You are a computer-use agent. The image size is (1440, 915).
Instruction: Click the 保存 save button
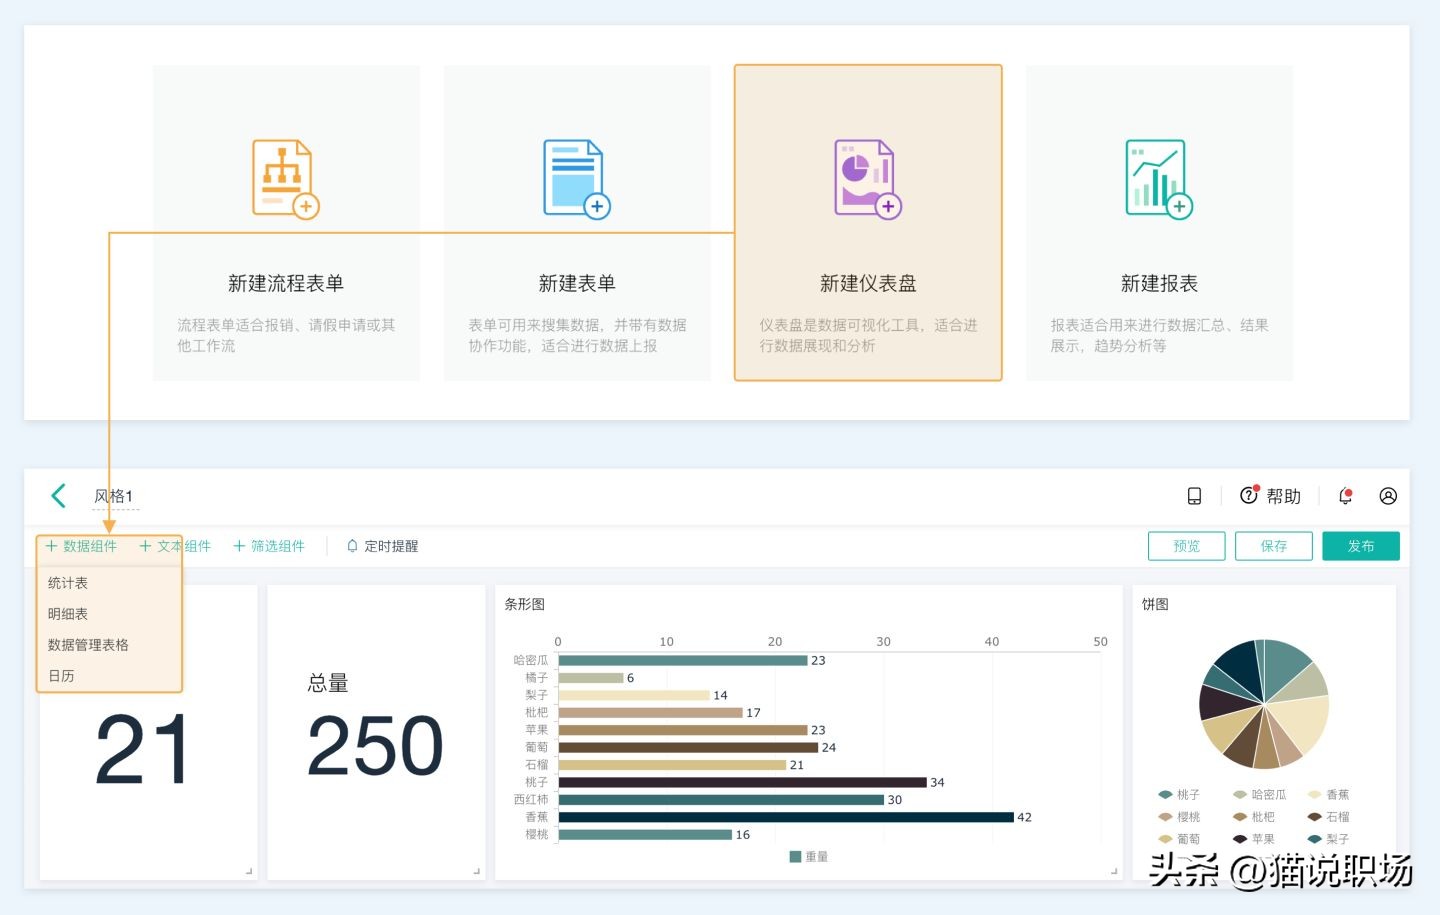[x=1273, y=546]
